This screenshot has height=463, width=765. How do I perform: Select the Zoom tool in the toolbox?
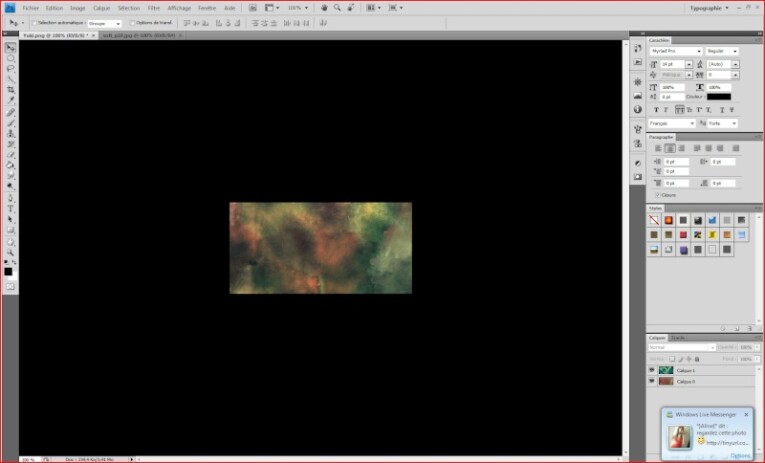(10, 252)
